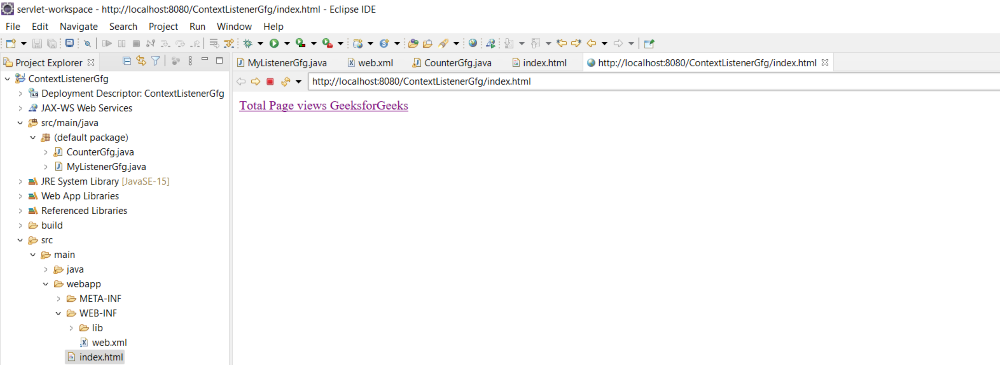This screenshot has width=1000, height=365.
Task: Click the Disconnect debug icon
Action: 151,43
